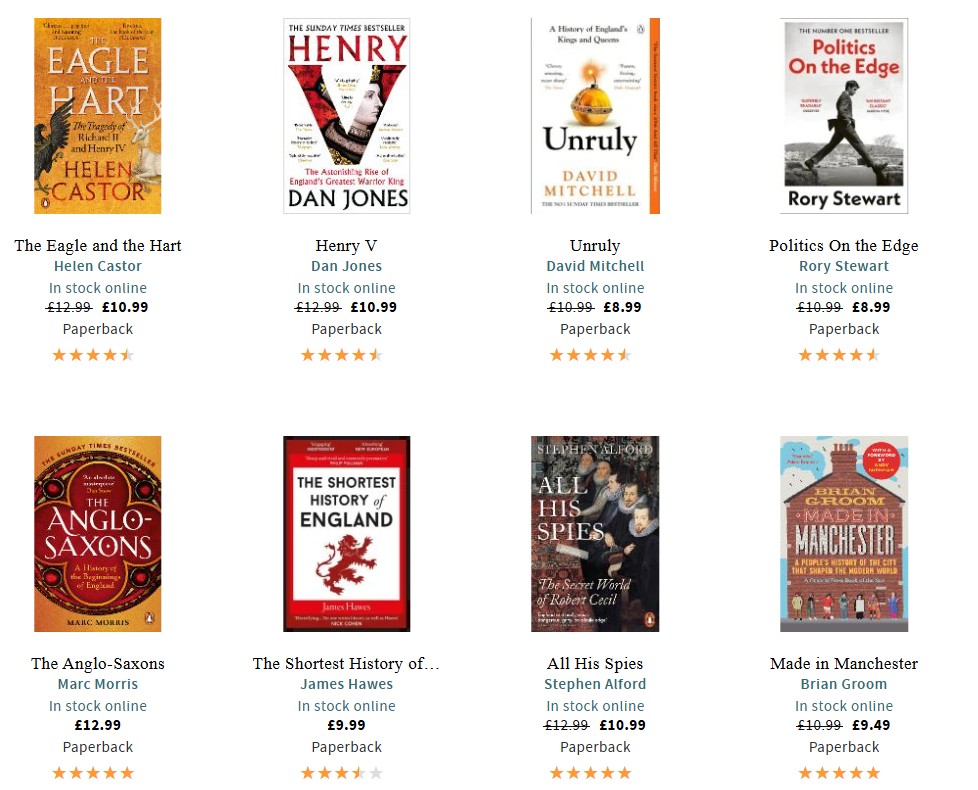Open The Anglo-Saxons book cover
Viewport: 978px width, 790px height.
click(98, 534)
